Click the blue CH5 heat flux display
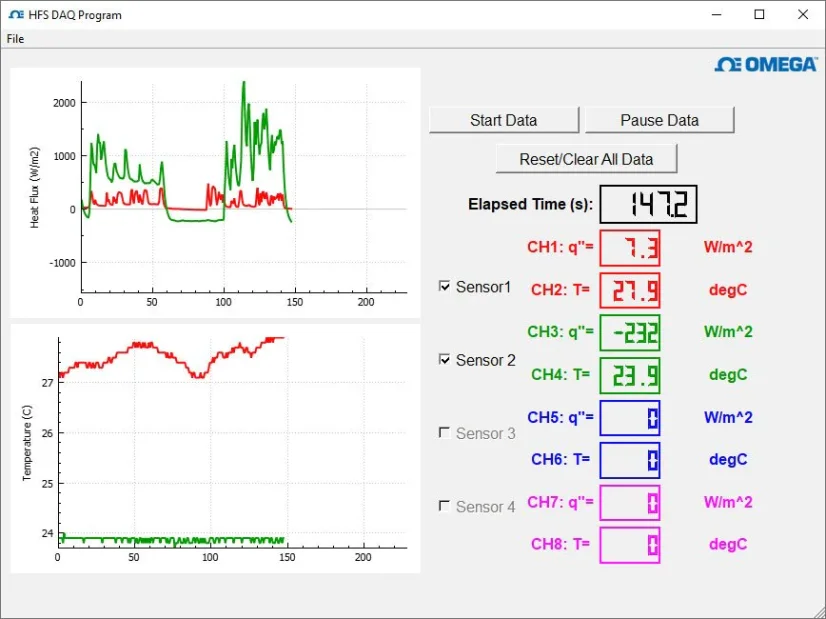 click(x=630, y=418)
